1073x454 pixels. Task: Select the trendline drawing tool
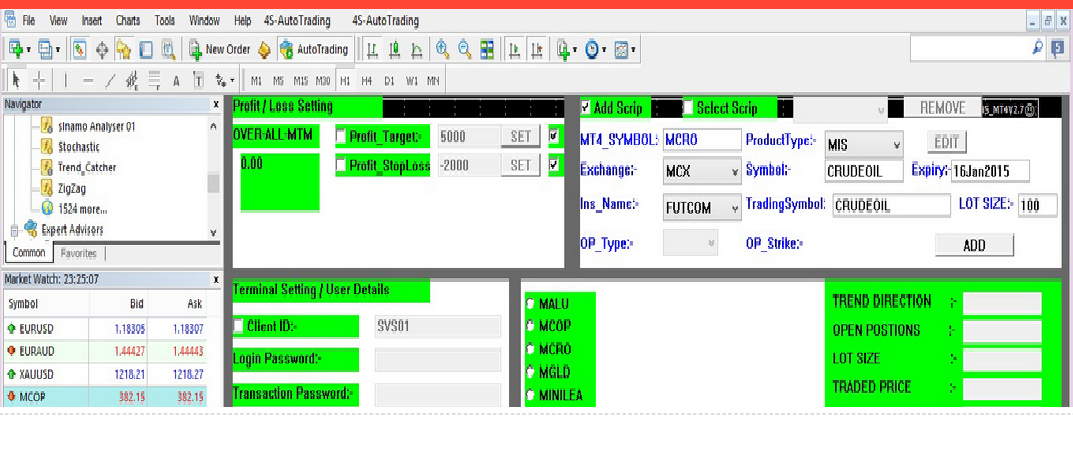tap(109, 81)
